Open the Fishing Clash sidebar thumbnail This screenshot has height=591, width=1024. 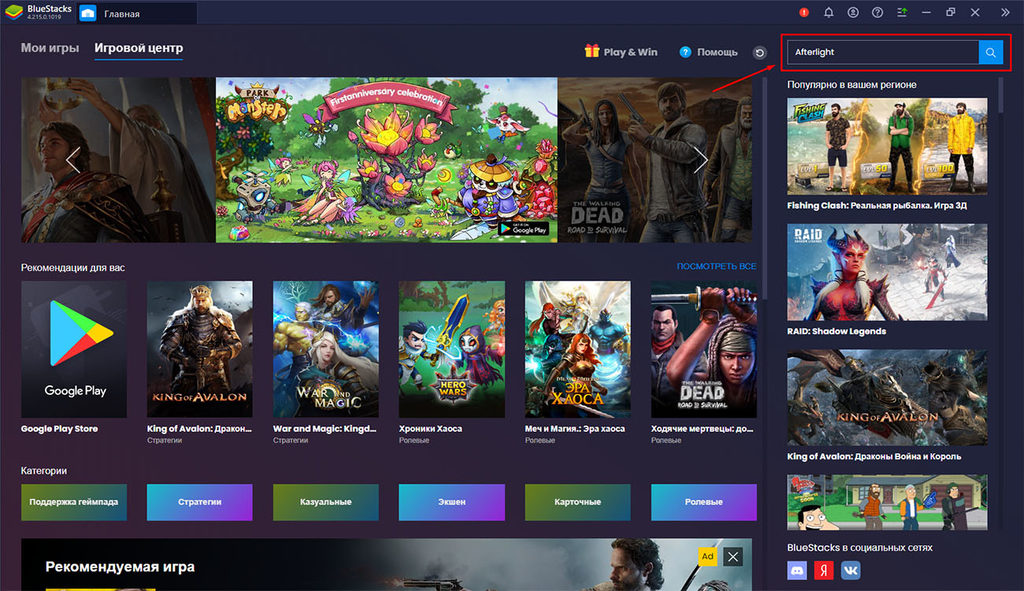click(887, 146)
